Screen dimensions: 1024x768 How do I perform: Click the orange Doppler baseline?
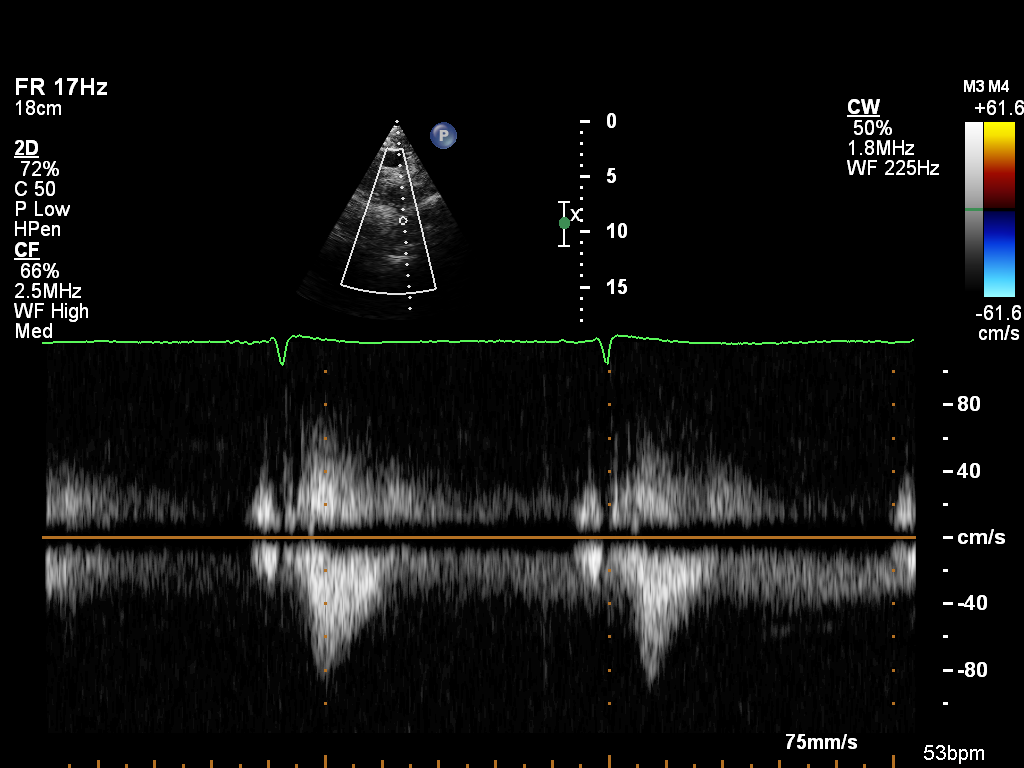480,538
